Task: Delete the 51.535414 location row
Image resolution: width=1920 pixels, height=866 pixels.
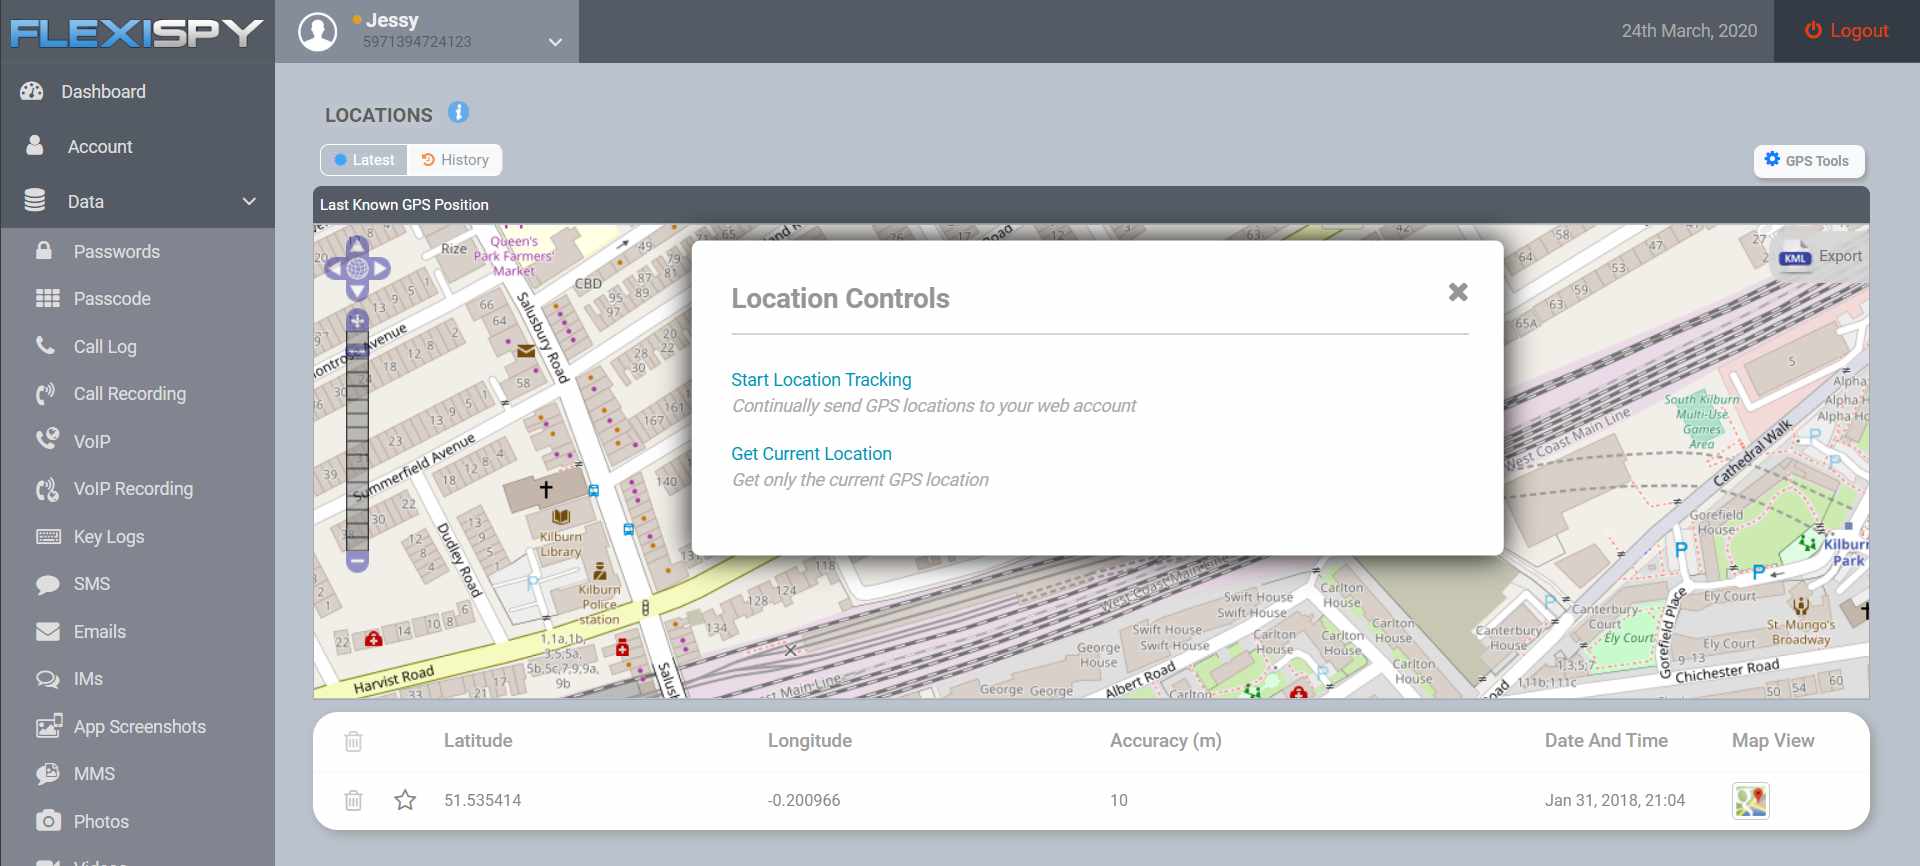Action: coord(353,800)
